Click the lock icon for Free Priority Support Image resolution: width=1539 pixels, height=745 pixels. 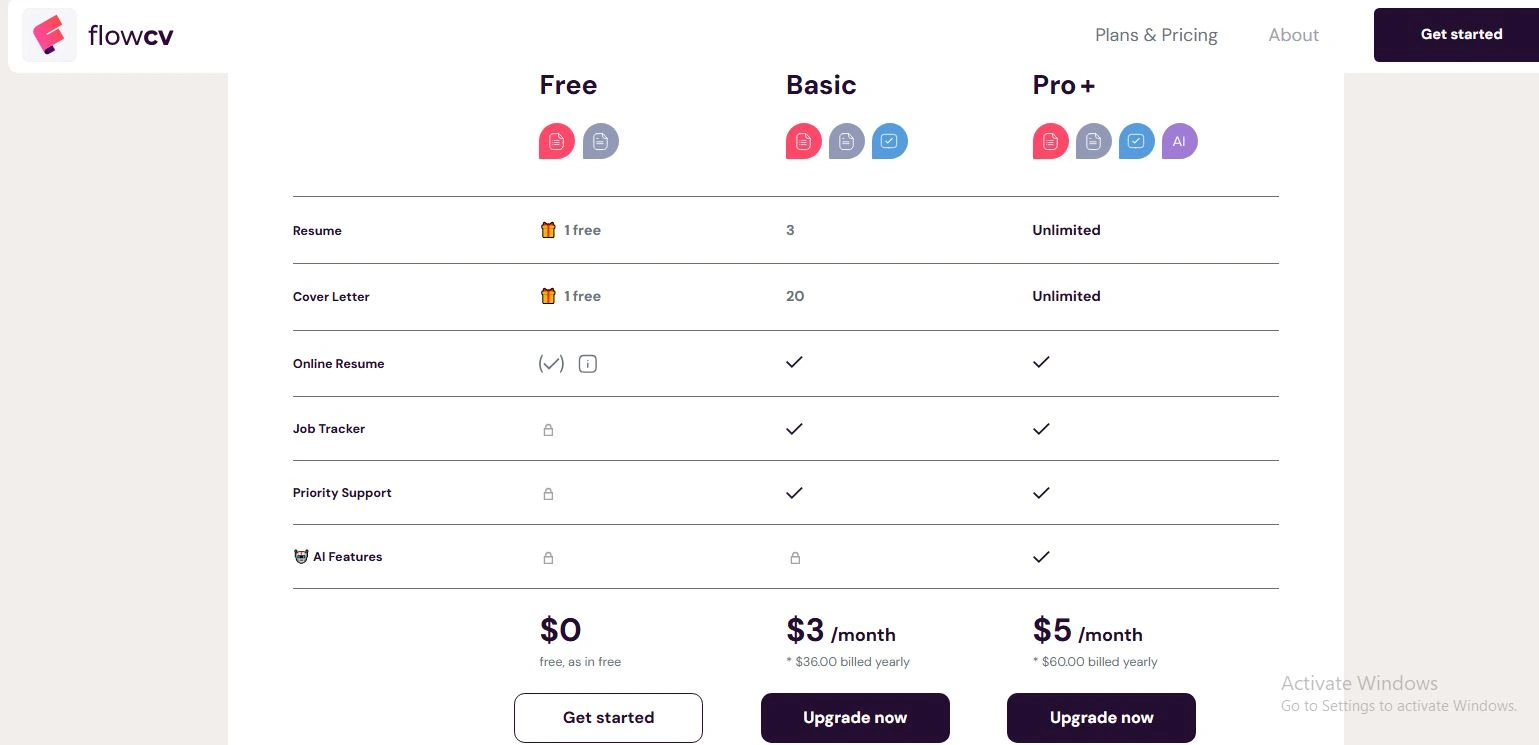(548, 494)
